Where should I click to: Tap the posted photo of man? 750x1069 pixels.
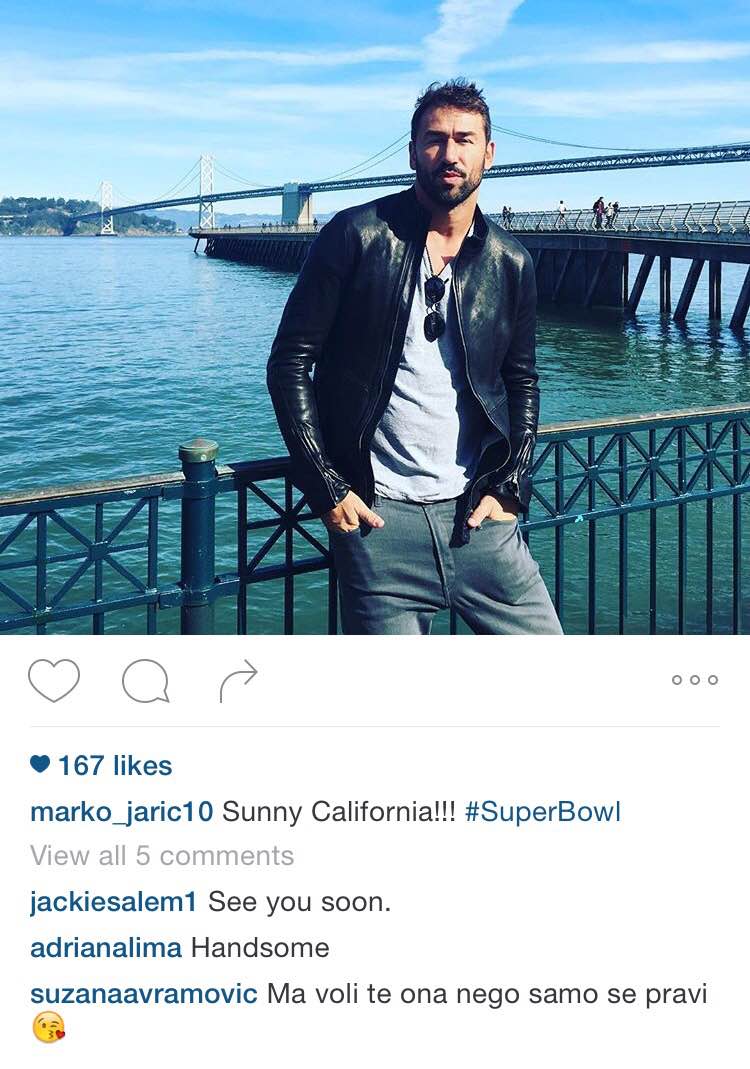click(x=375, y=317)
